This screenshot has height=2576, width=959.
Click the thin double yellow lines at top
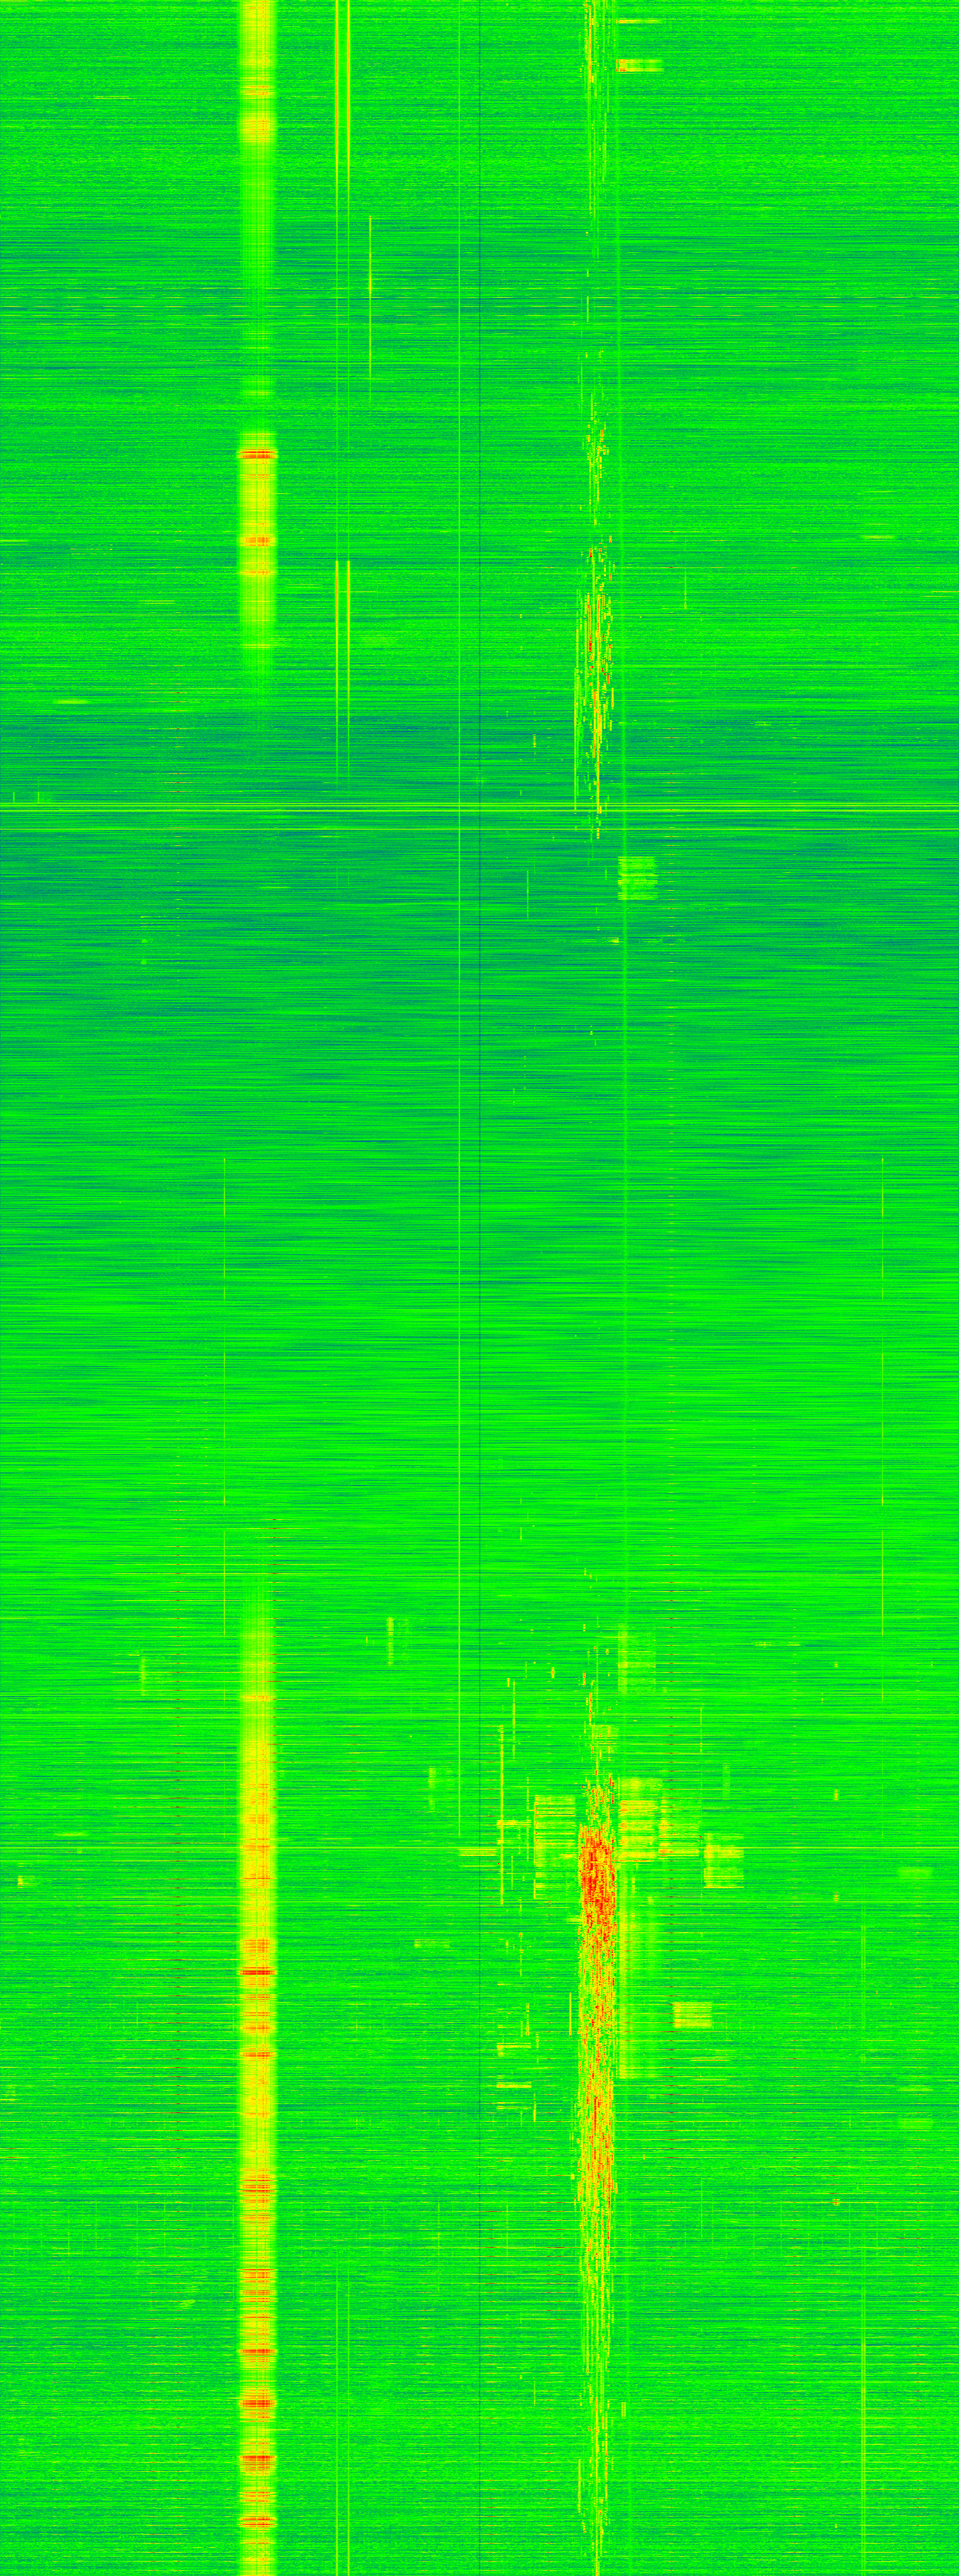click(x=342, y=150)
